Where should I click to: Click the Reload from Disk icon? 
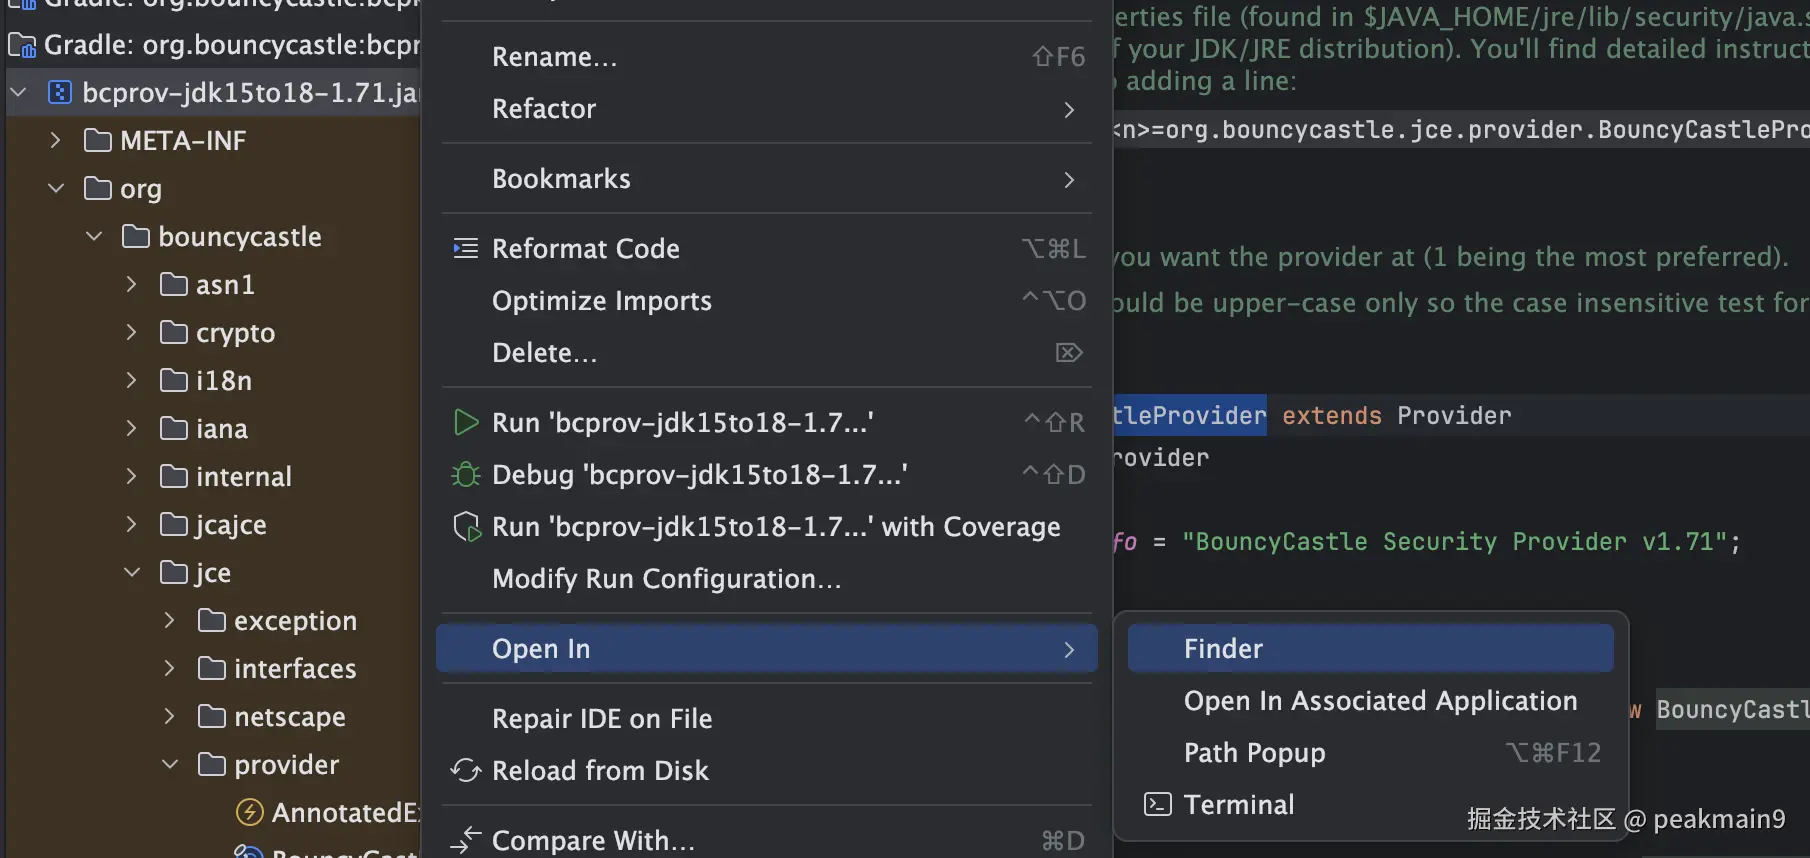[465, 770]
